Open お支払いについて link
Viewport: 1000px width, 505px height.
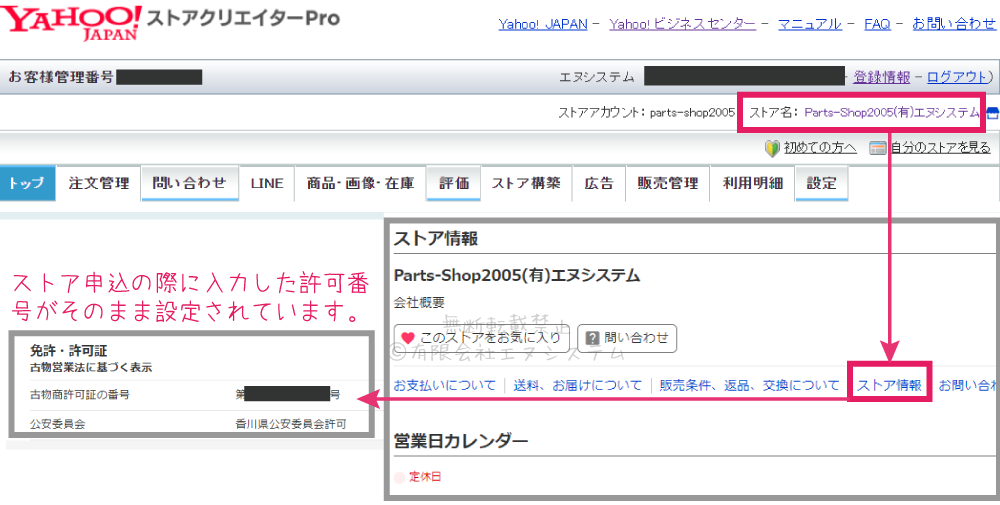point(445,385)
